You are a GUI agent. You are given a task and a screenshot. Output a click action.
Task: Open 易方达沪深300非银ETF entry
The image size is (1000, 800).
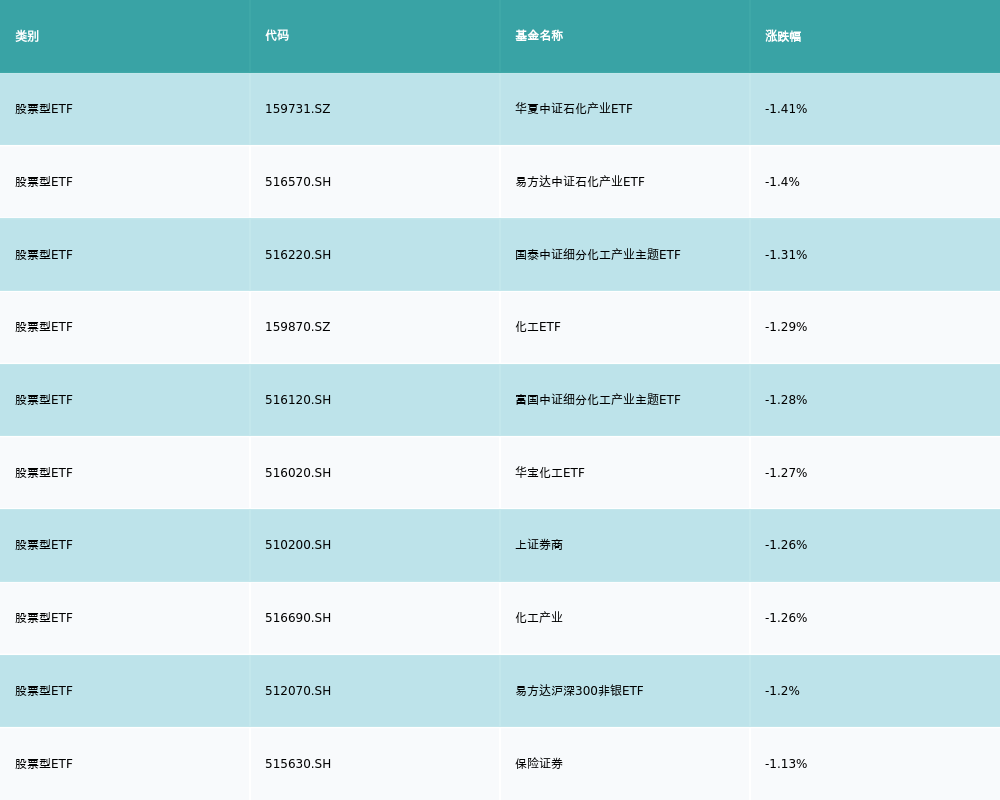(x=579, y=691)
